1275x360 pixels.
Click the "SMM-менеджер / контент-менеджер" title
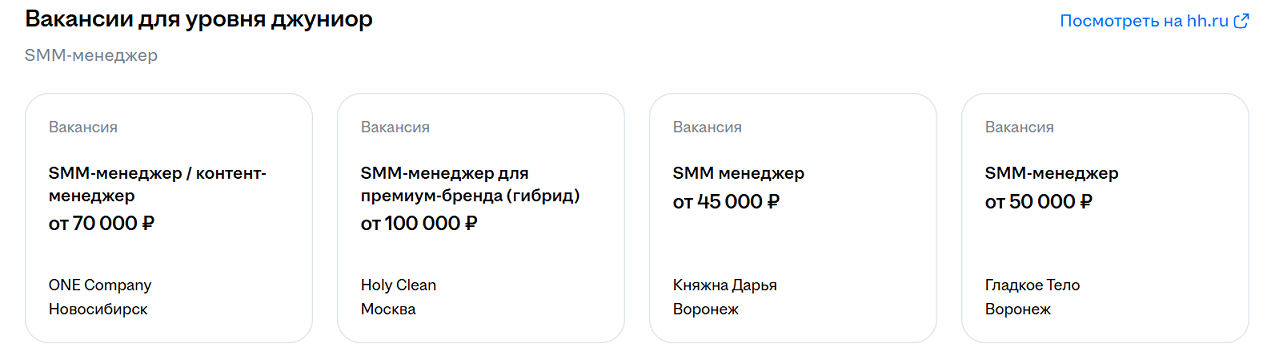click(158, 185)
